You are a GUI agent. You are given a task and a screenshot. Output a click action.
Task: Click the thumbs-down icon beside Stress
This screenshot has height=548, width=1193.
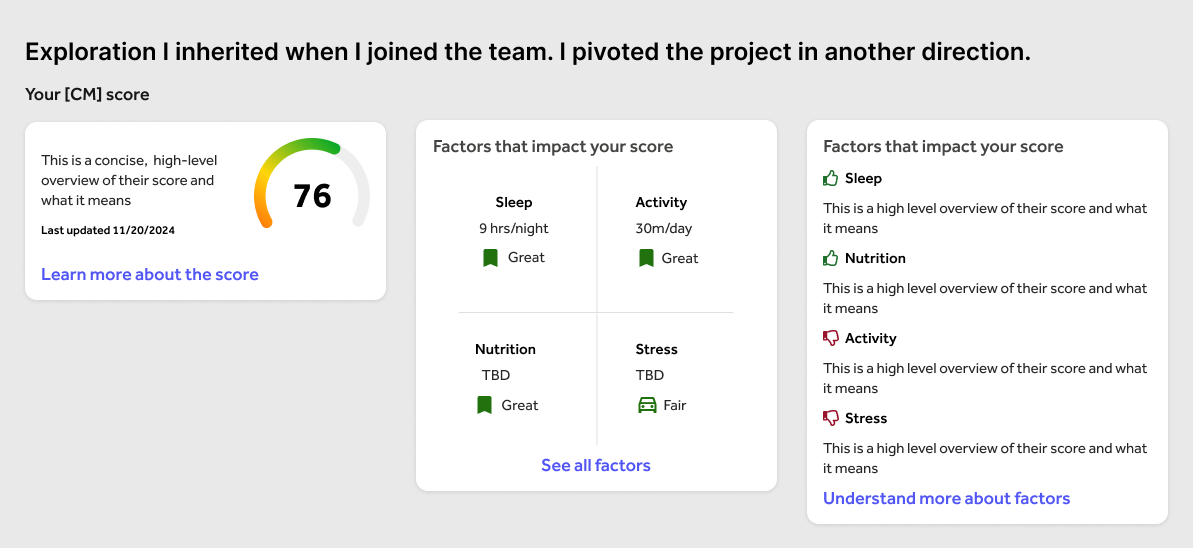click(x=830, y=418)
